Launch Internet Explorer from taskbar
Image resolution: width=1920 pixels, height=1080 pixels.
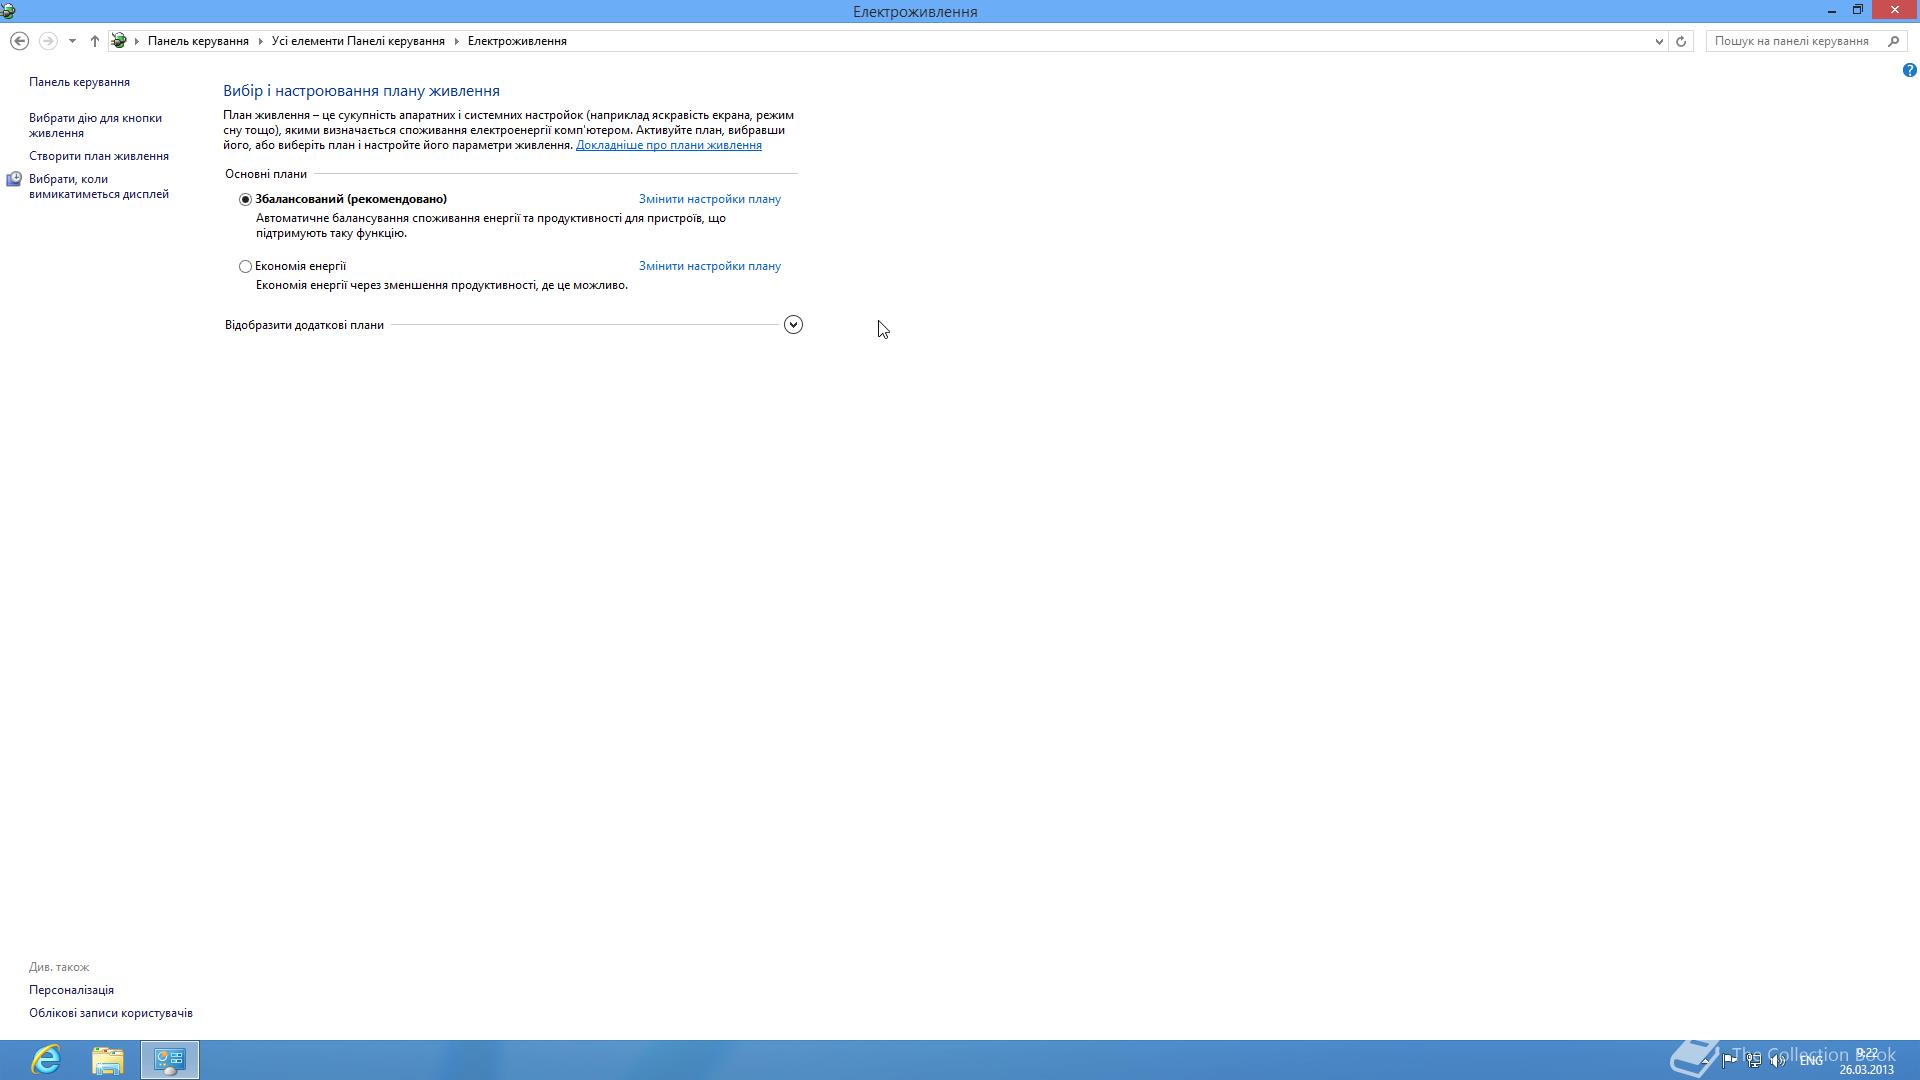coord(46,1060)
